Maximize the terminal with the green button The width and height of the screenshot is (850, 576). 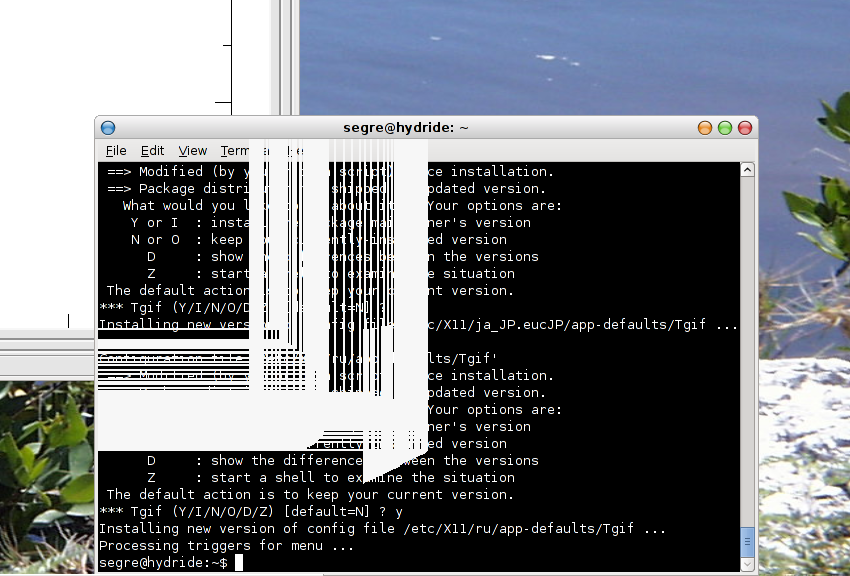click(725, 128)
